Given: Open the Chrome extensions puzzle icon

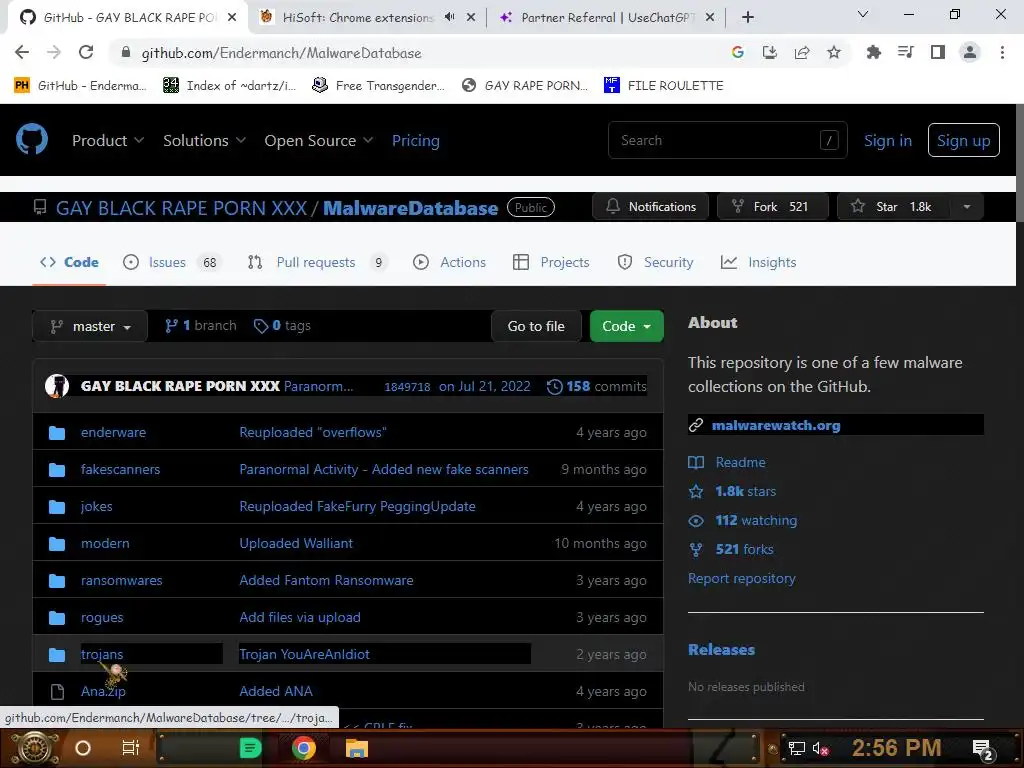Looking at the screenshot, I should click(873, 52).
